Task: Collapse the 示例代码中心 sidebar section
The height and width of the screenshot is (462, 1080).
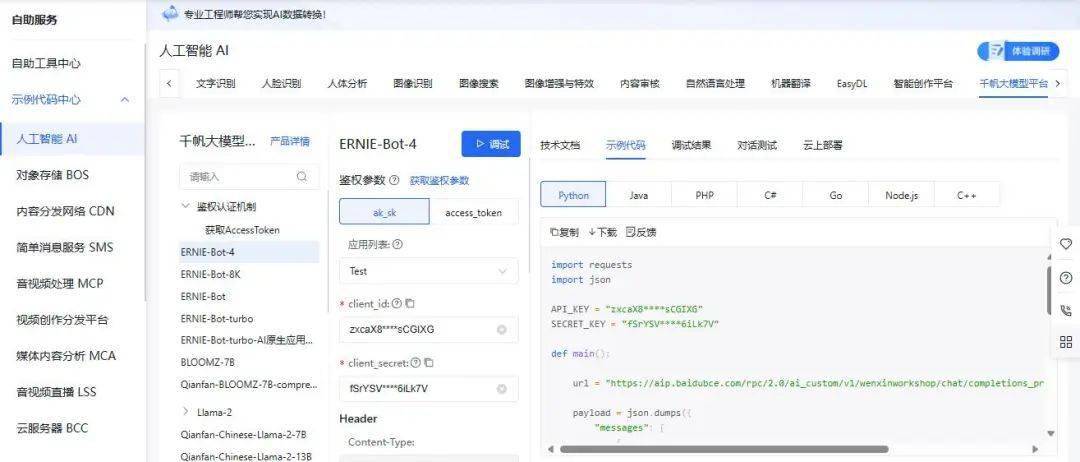Action: click(125, 100)
